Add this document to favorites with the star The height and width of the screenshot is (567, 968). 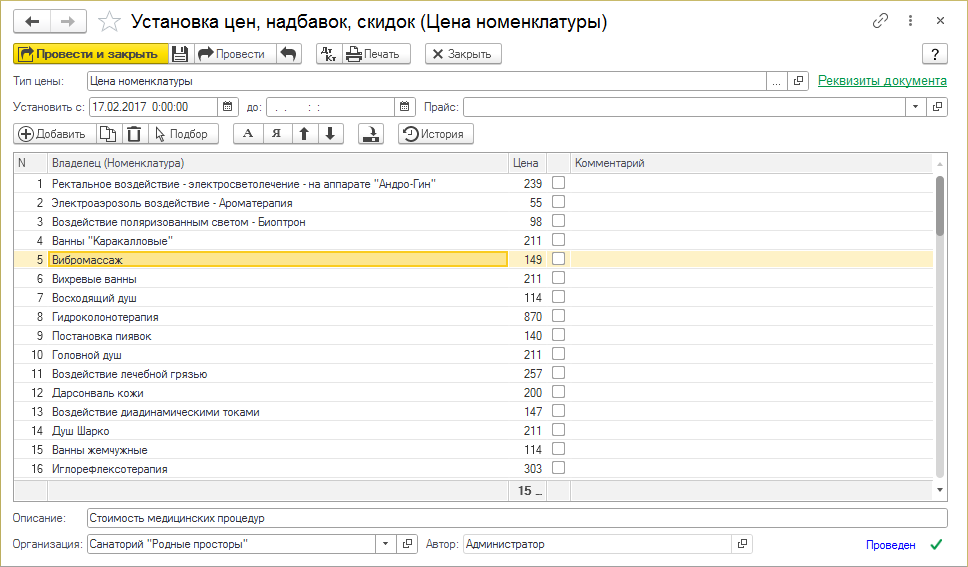coord(112,21)
